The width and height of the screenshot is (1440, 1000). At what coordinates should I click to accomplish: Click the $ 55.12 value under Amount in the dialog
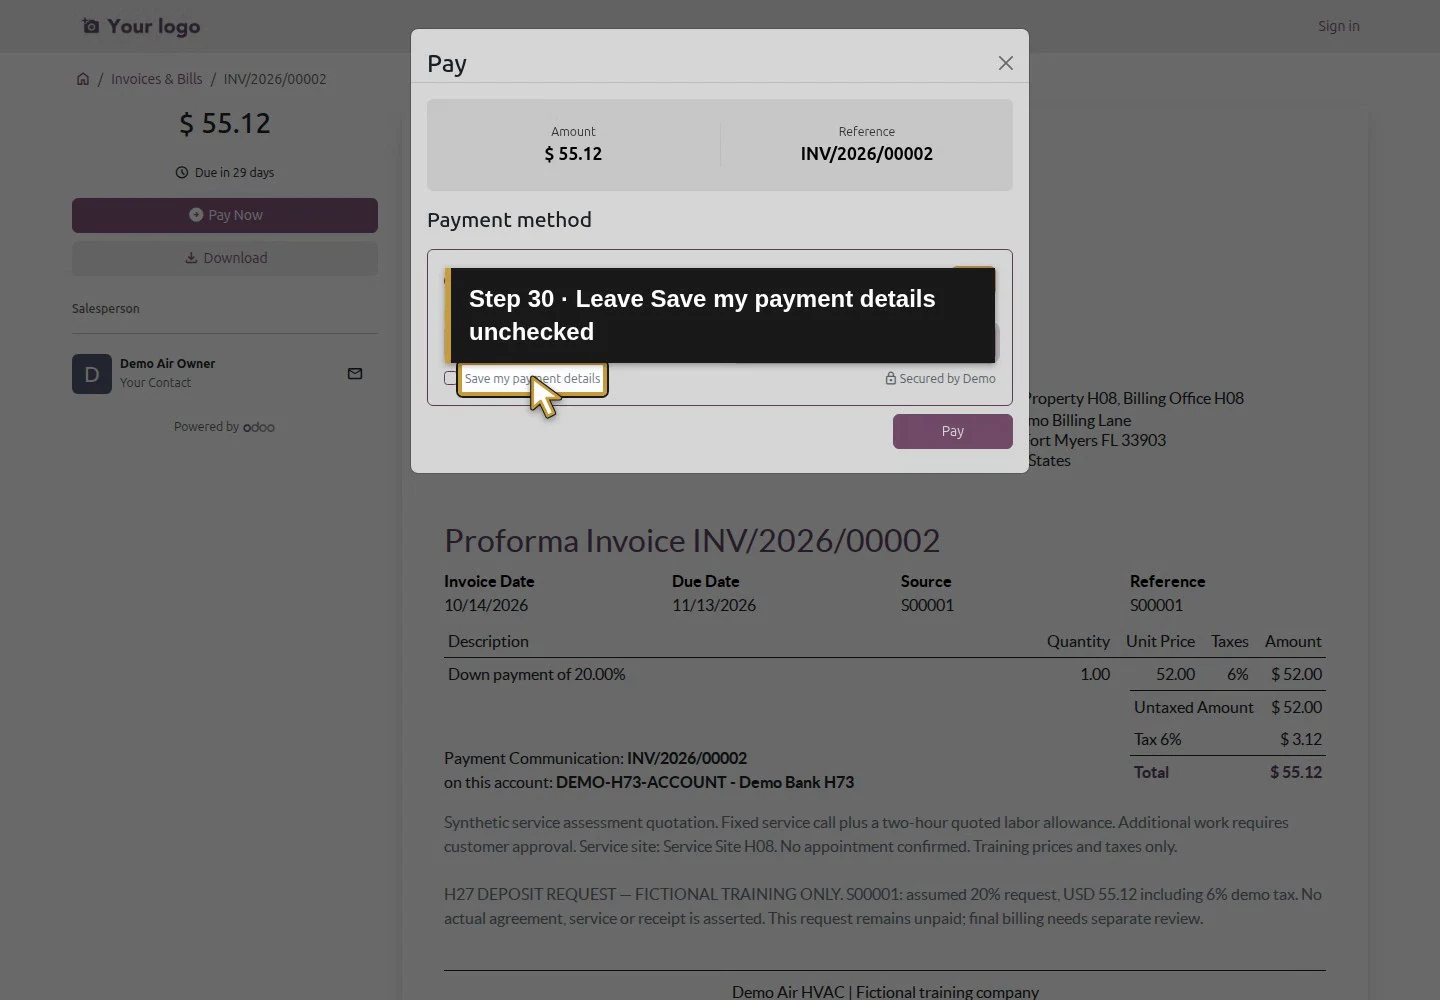click(x=573, y=154)
